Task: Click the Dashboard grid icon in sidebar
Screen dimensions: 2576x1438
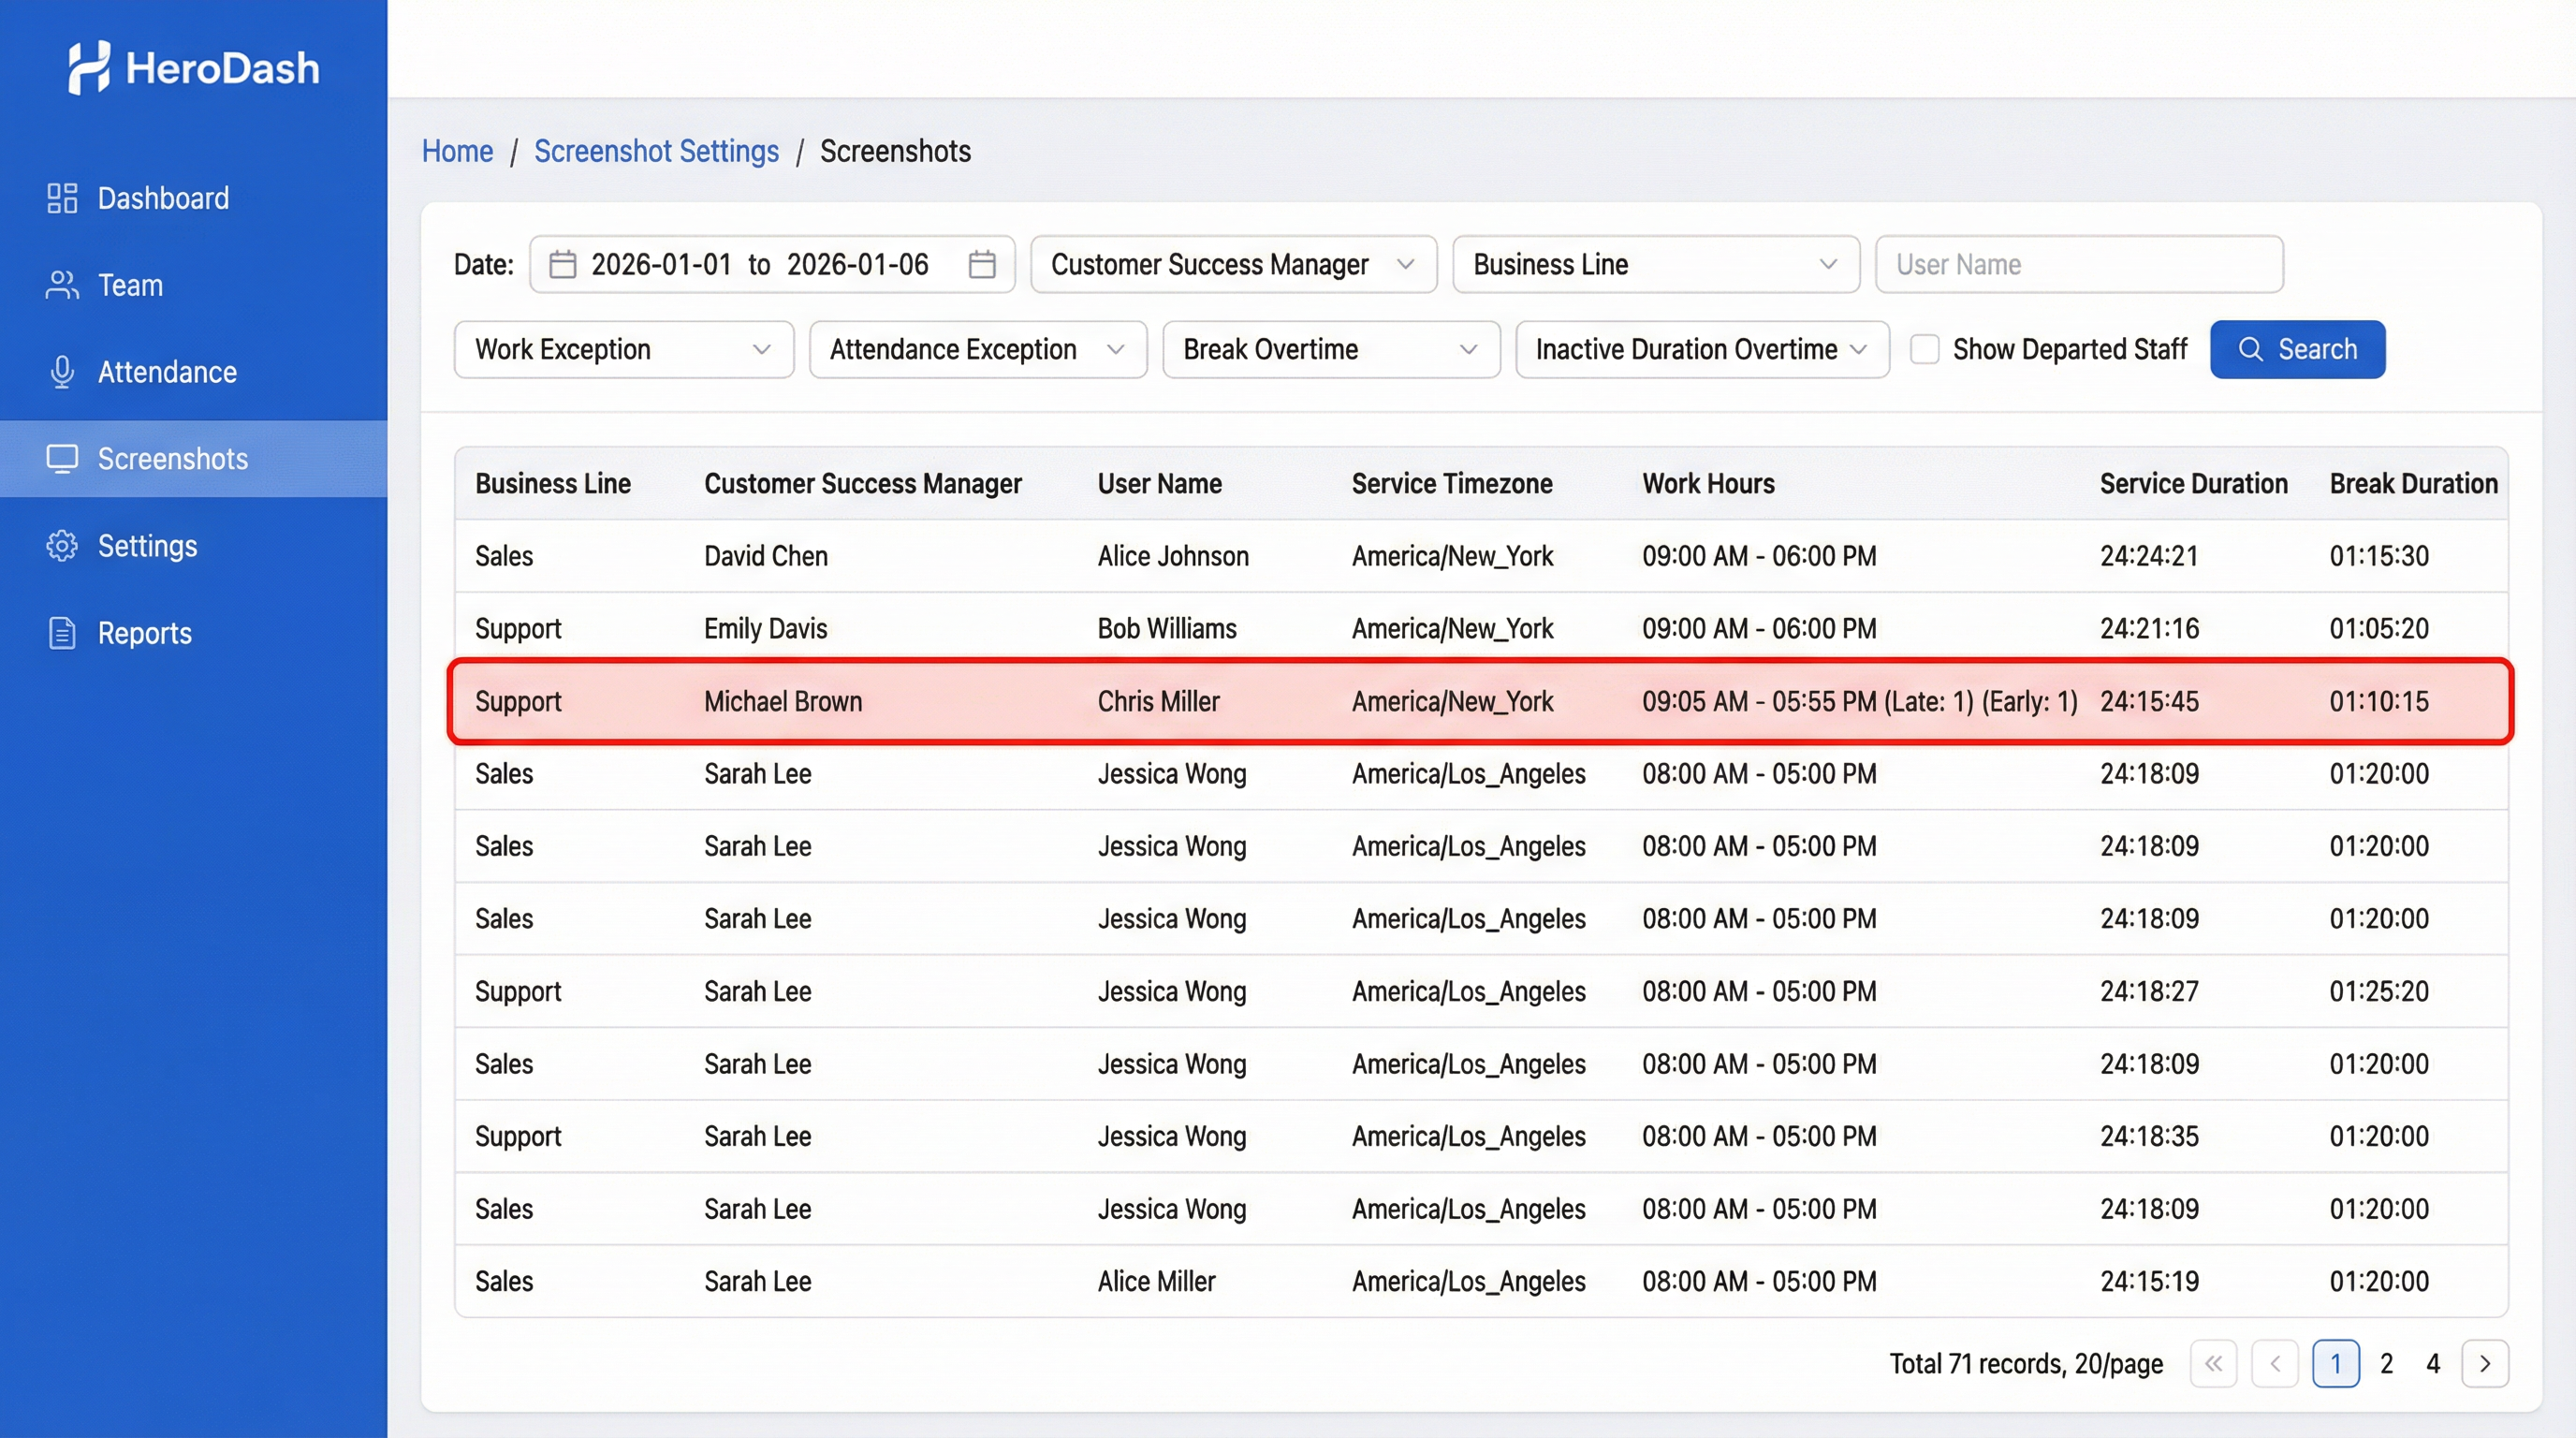Action: pyautogui.click(x=62, y=198)
